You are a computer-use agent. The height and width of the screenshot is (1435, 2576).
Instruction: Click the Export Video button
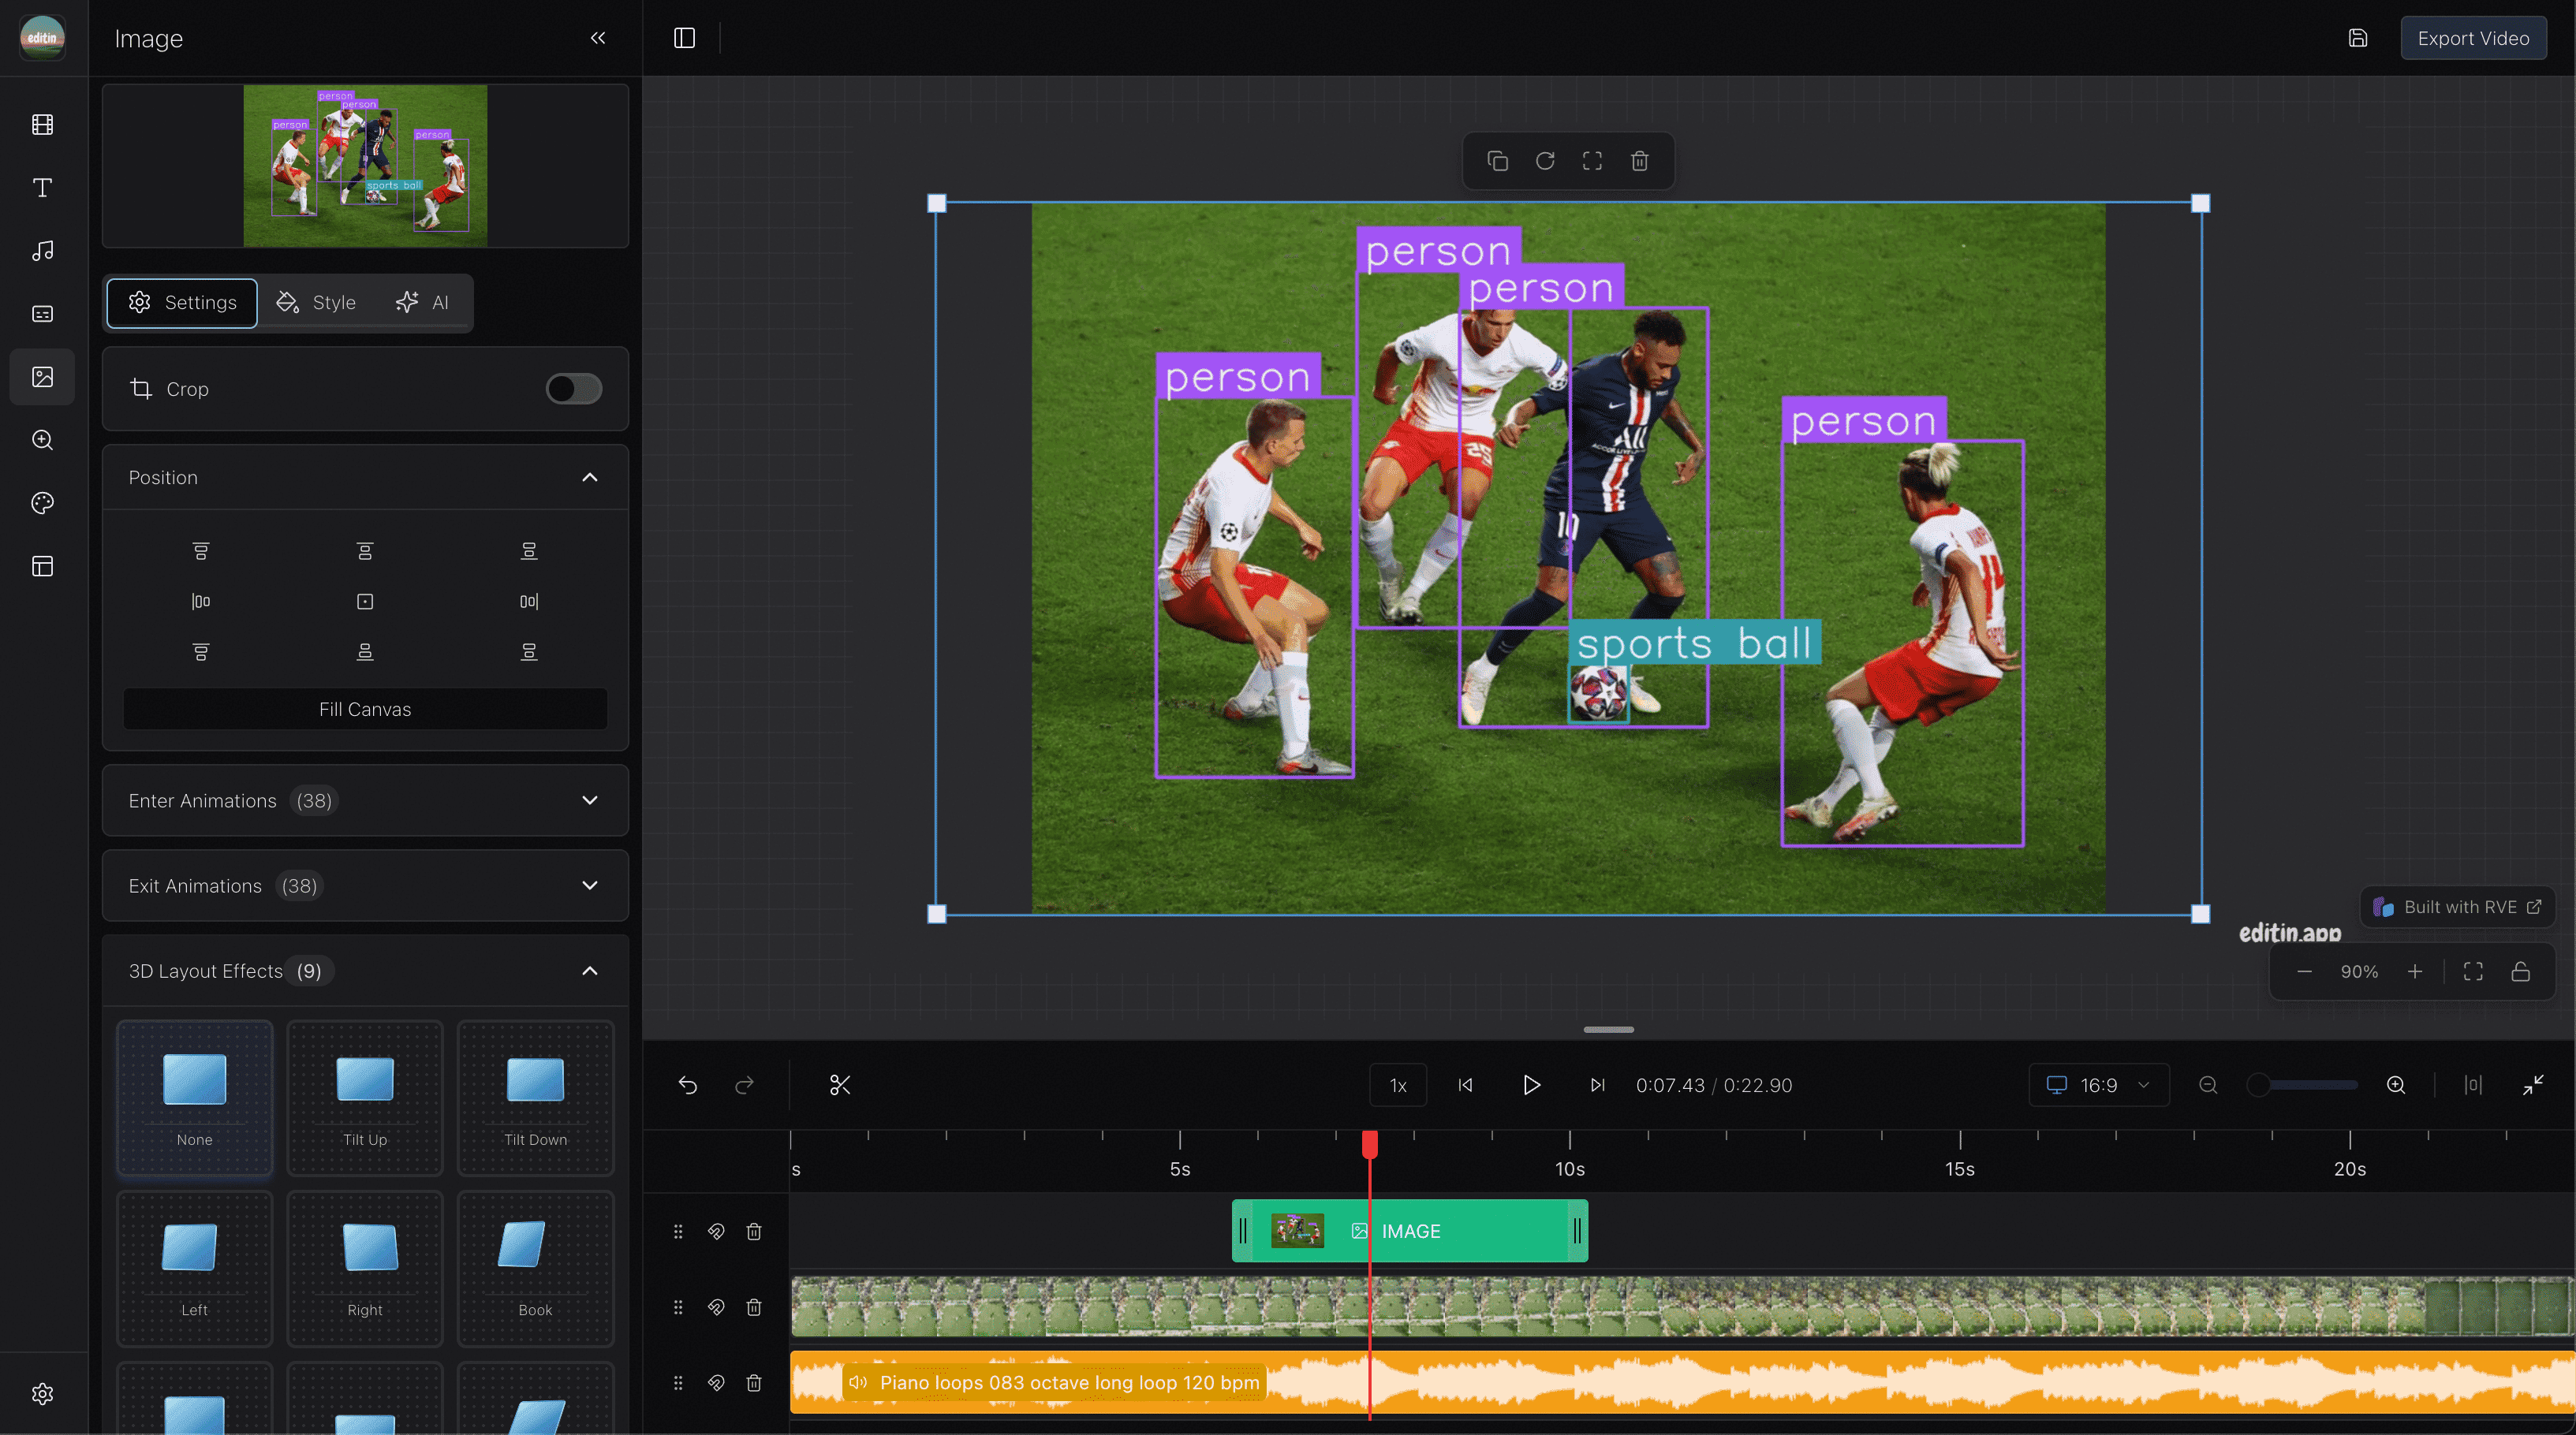pos(2473,38)
